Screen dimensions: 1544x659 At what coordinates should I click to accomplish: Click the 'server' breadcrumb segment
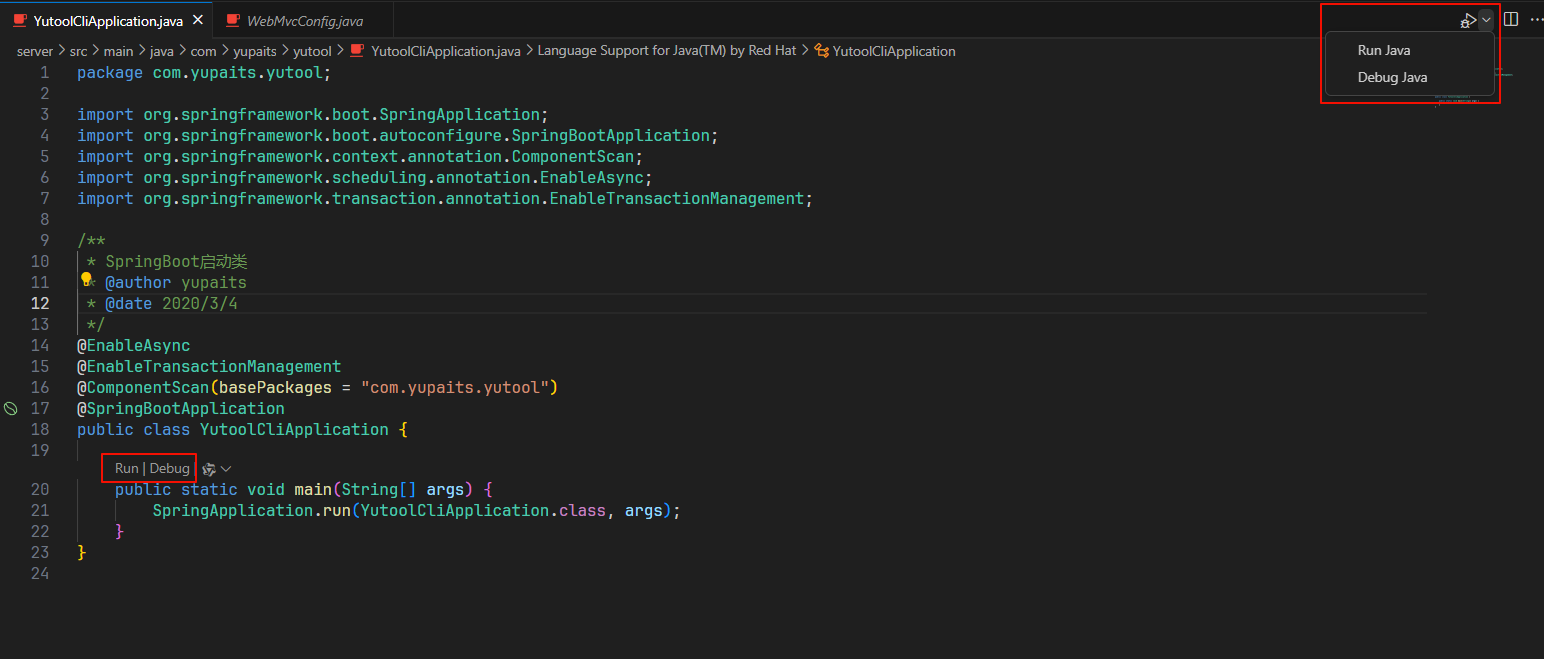pos(34,51)
